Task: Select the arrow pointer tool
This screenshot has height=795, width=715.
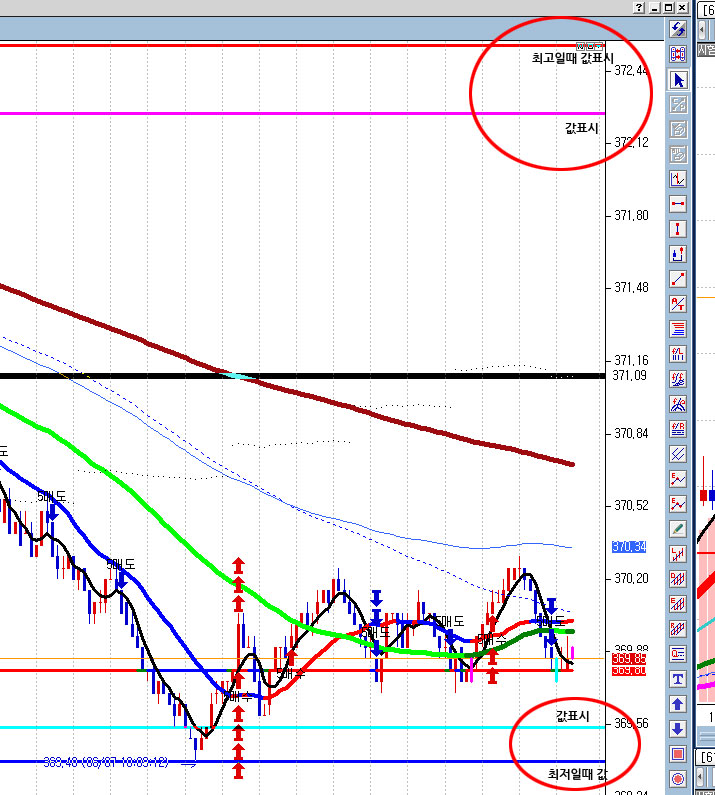Action: tap(678, 79)
